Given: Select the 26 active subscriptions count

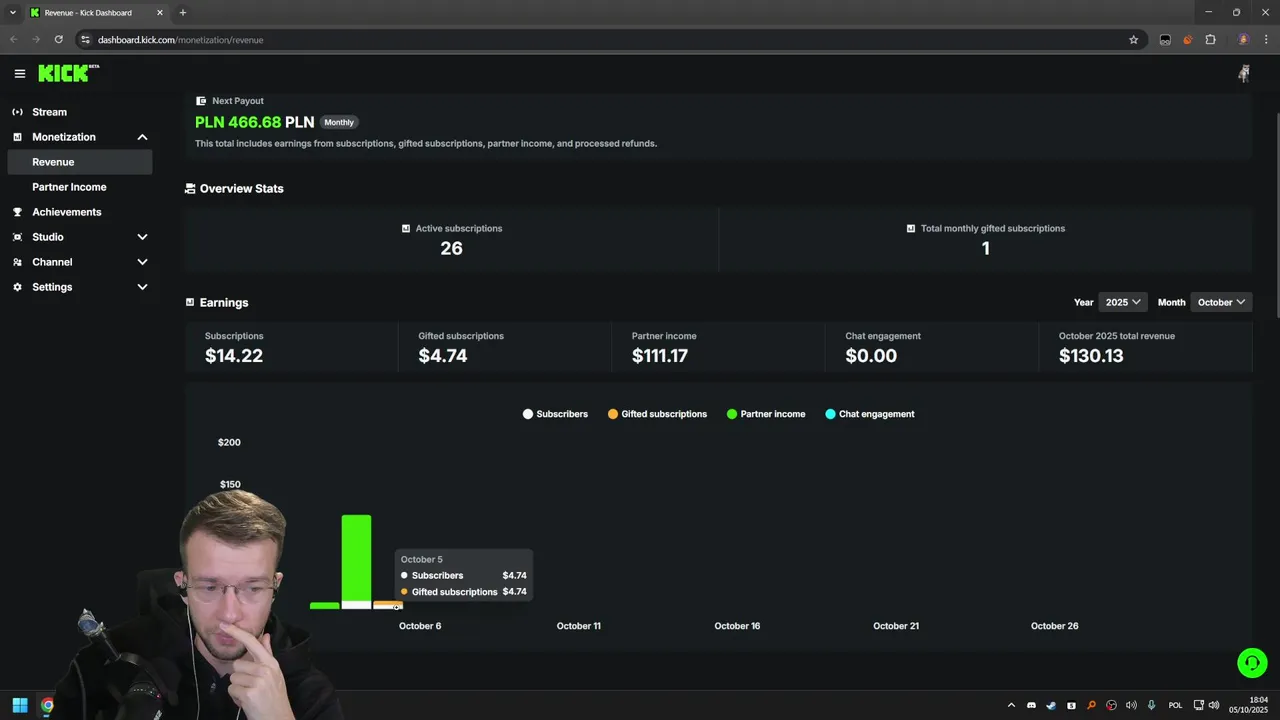Looking at the screenshot, I should tap(451, 248).
